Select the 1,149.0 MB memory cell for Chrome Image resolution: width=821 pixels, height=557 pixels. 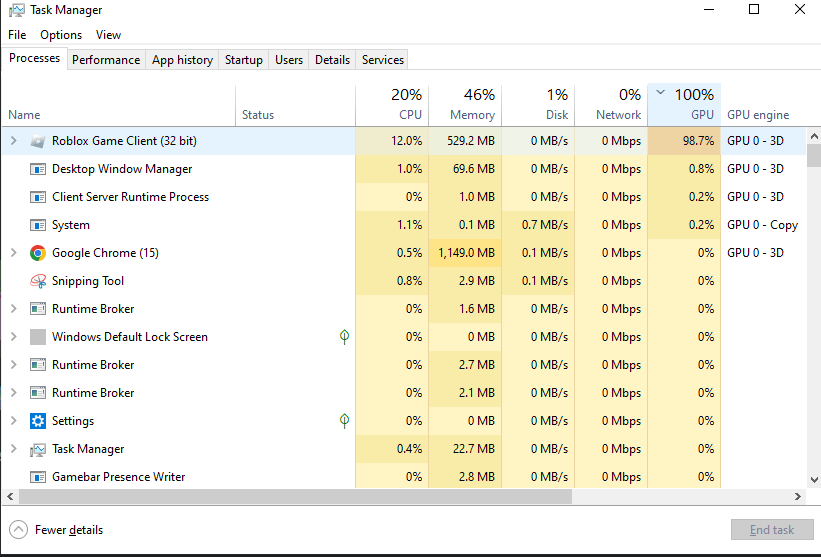pos(465,253)
